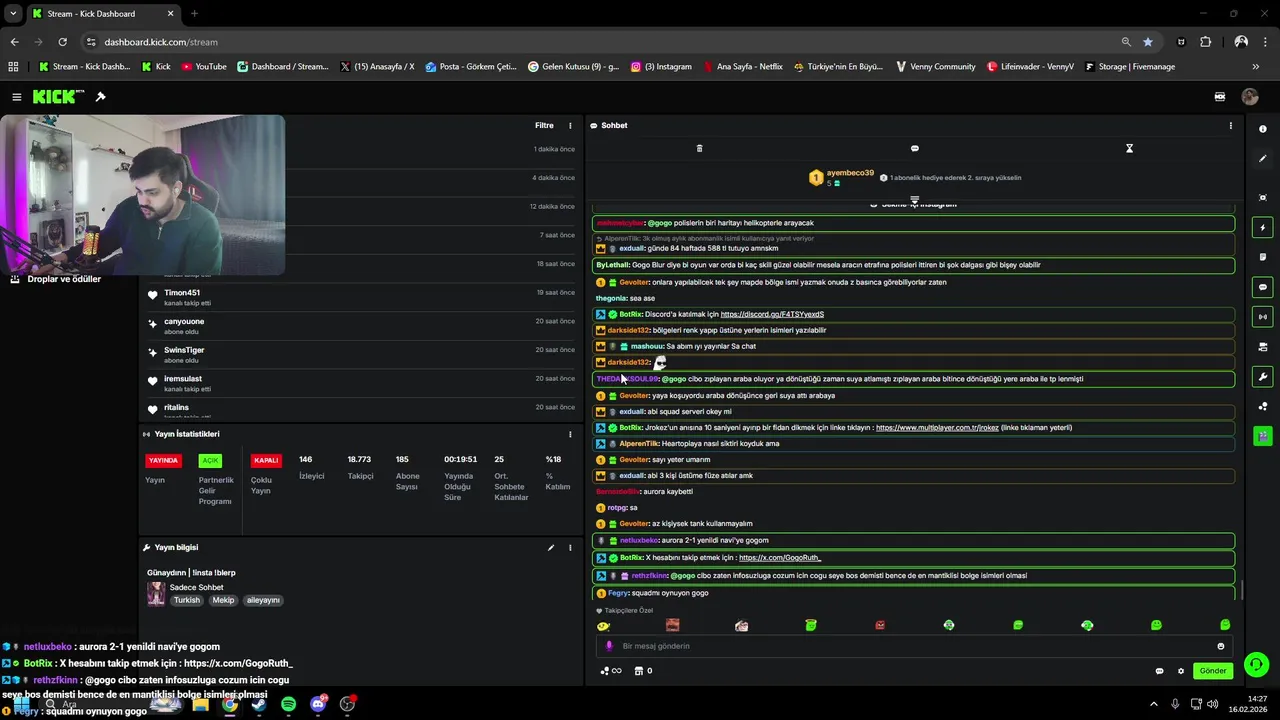1280x720 pixels.
Task: Click the broadcast signal icon in right sidebar
Action: pyautogui.click(x=1263, y=317)
